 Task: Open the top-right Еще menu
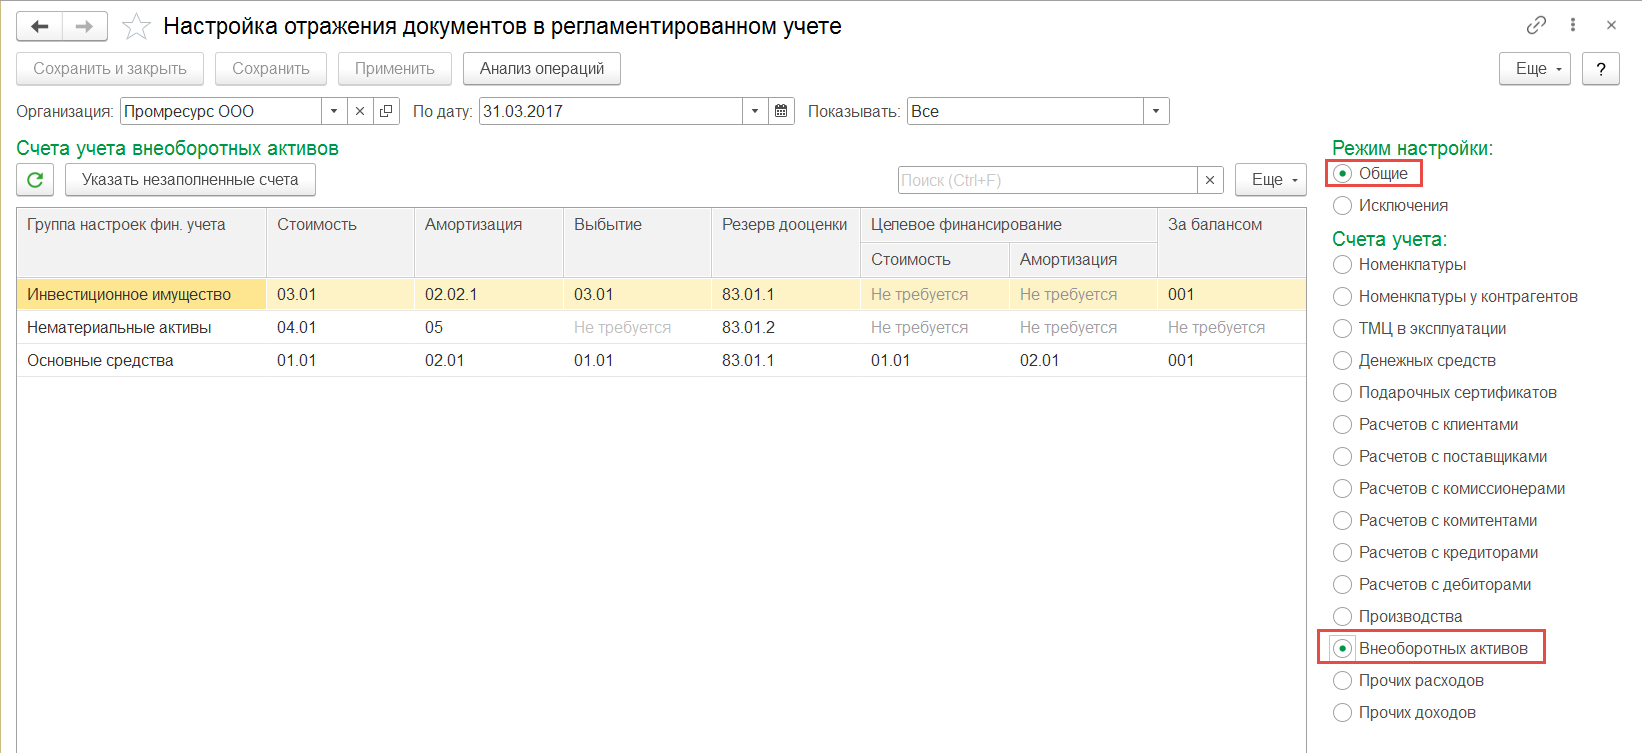tap(1535, 69)
